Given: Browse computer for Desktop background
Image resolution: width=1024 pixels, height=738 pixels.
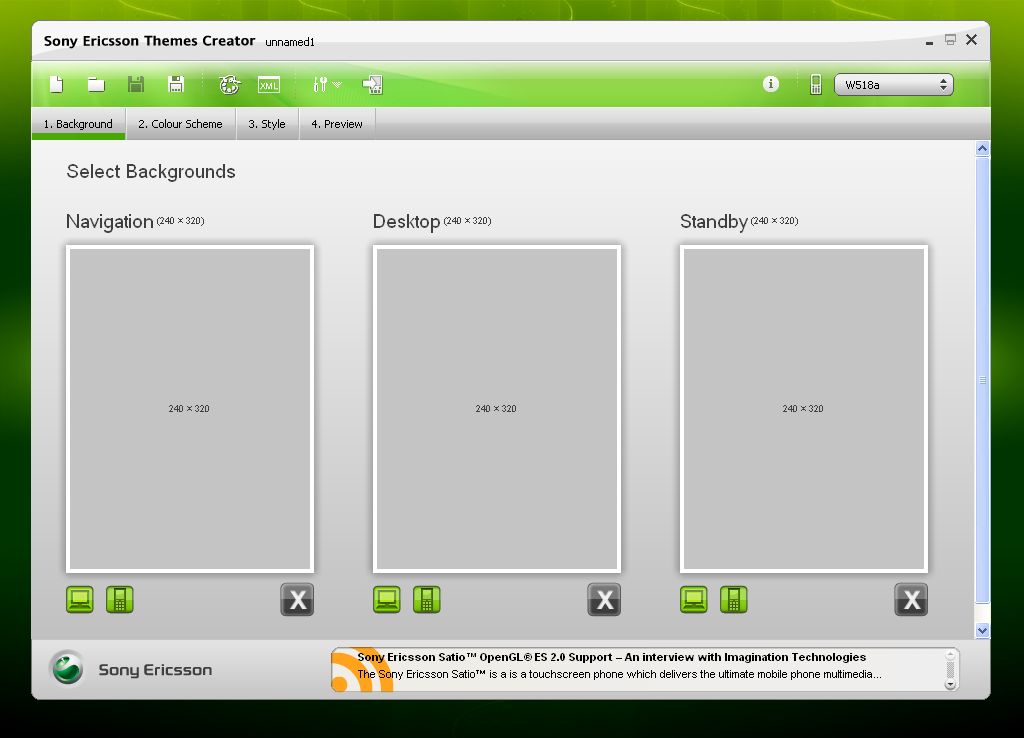Looking at the screenshot, I should (x=387, y=600).
